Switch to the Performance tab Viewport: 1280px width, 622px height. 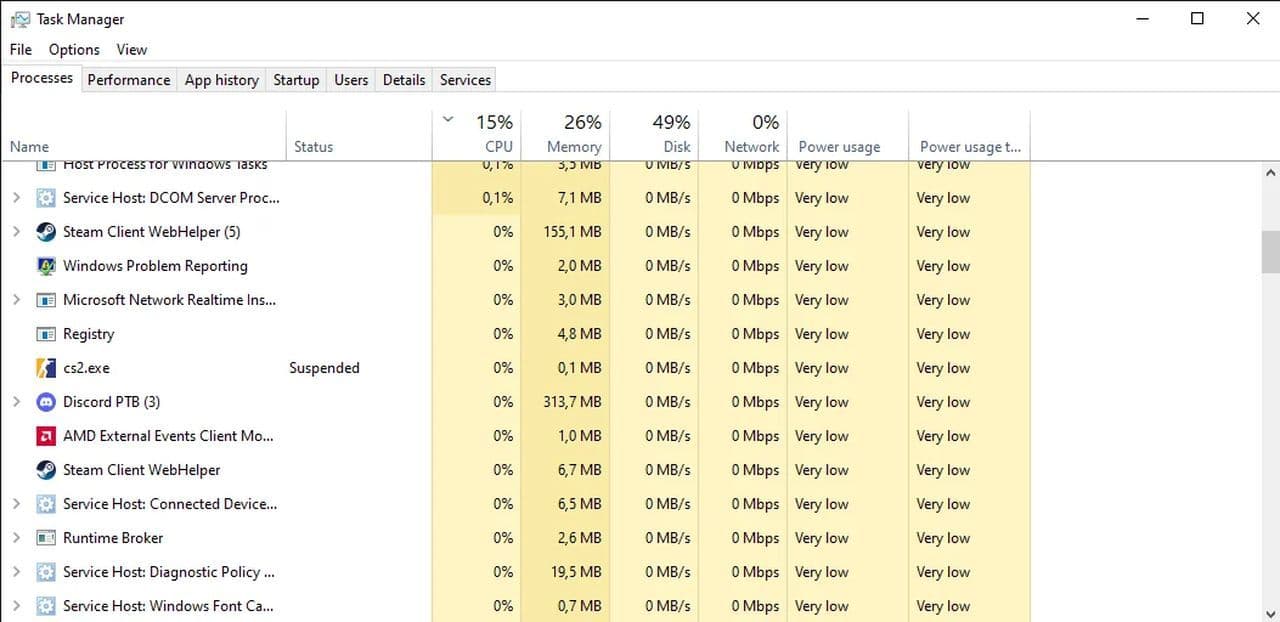point(128,80)
